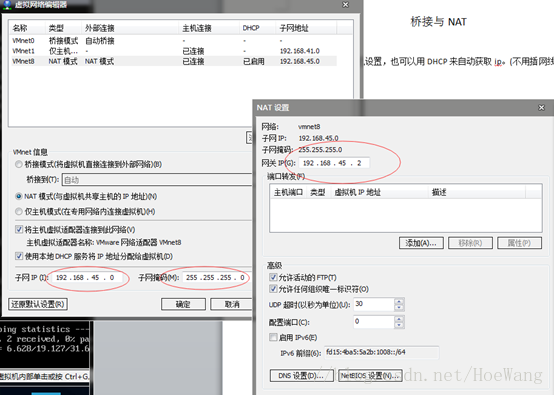This screenshot has height=395, width=554.
Task: Click the 桥接与 NAT heading in the document
Action: pyautogui.click(x=438, y=22)
